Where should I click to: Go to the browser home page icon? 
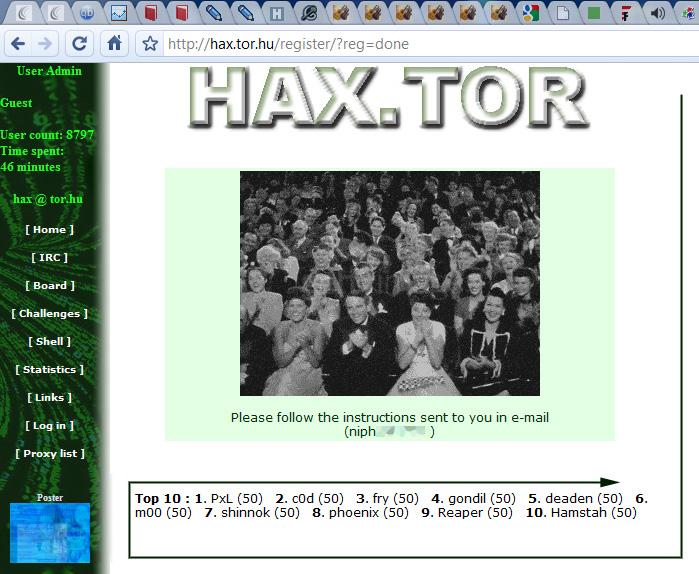(x=115, y=44)
